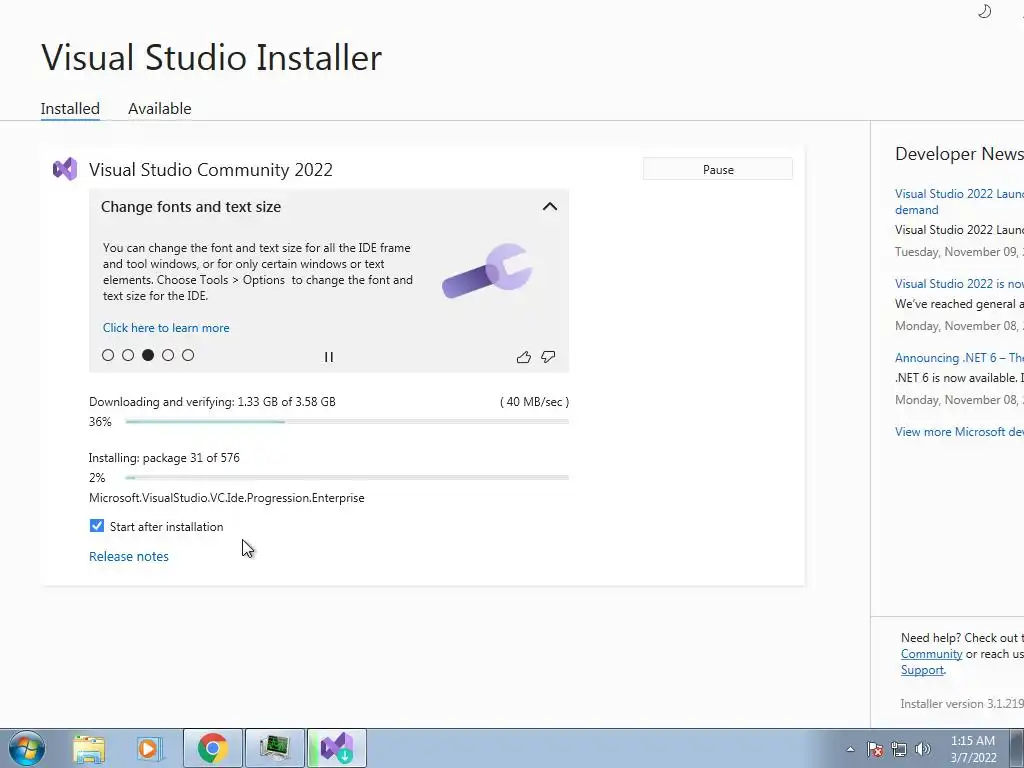Click the wrench illustration in the tip card
The width and height of the screenshot is (1024, 768).
[x=487, y=270]
